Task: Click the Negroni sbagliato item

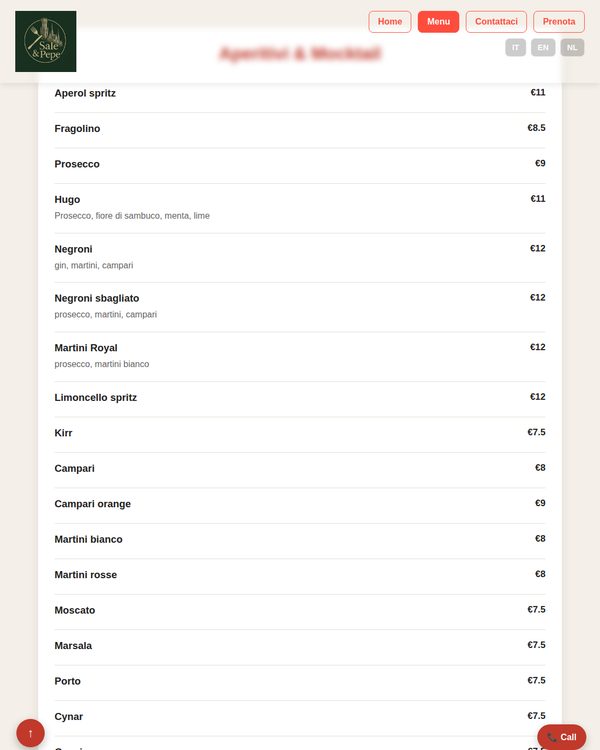Action: (300, 307)
